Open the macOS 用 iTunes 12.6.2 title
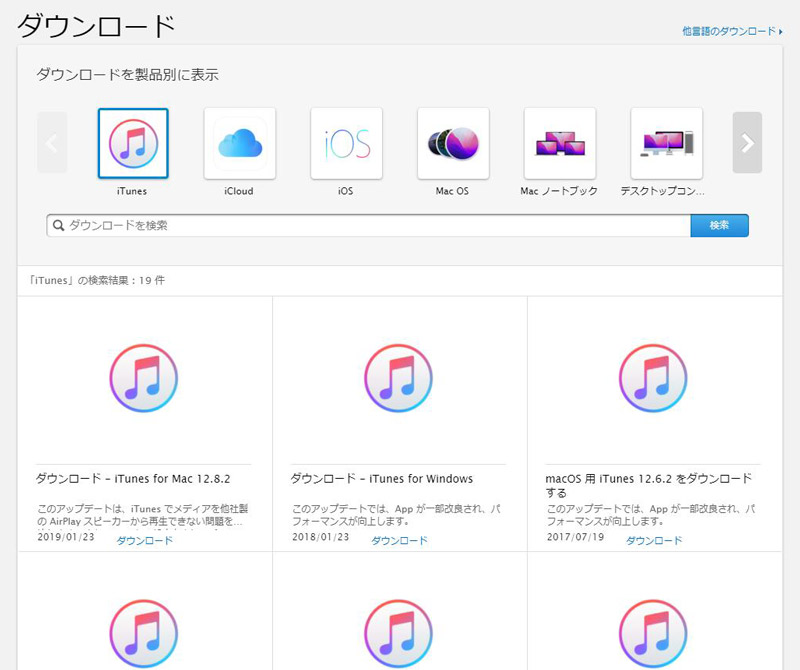Screen dimensions: 800x670 point(649,485)
